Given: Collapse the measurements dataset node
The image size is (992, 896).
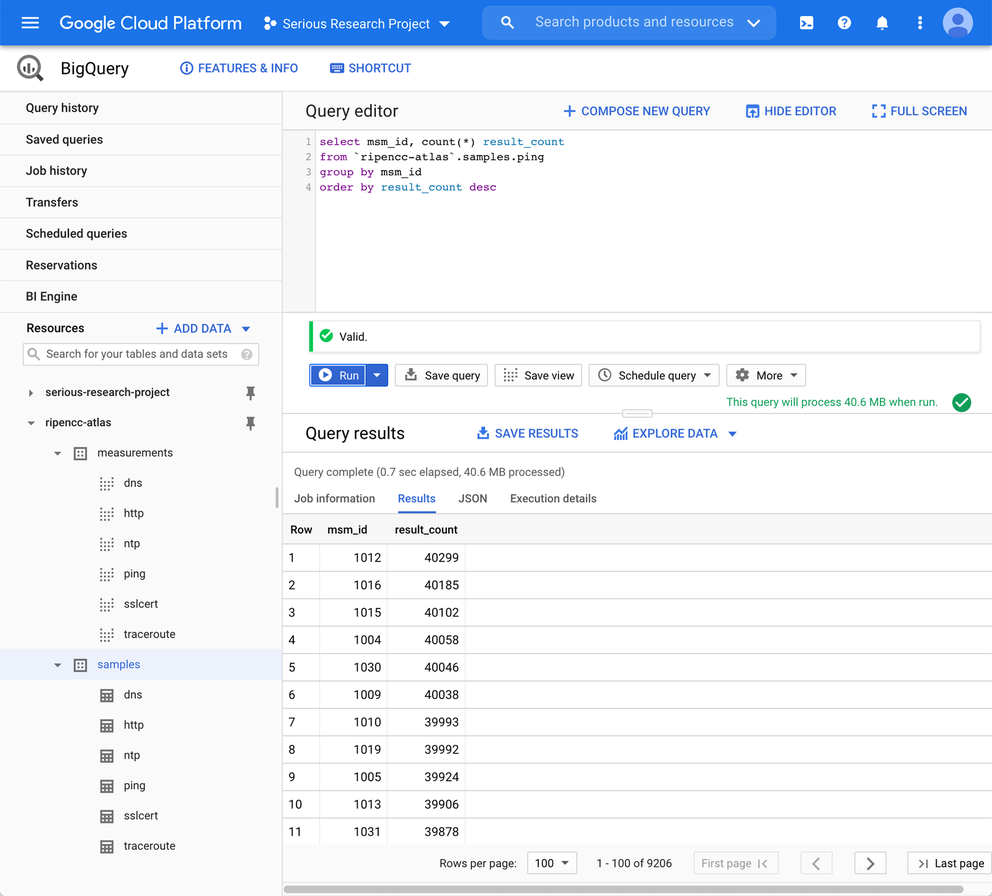Looking at the screenshot, I should (58, 453).
